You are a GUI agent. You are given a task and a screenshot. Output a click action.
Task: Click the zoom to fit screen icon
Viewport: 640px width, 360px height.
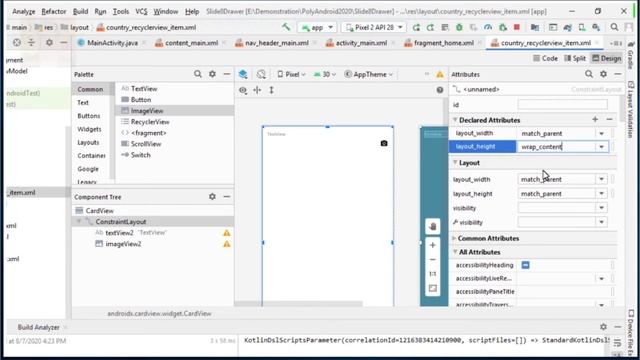click(x=433, y=289)
